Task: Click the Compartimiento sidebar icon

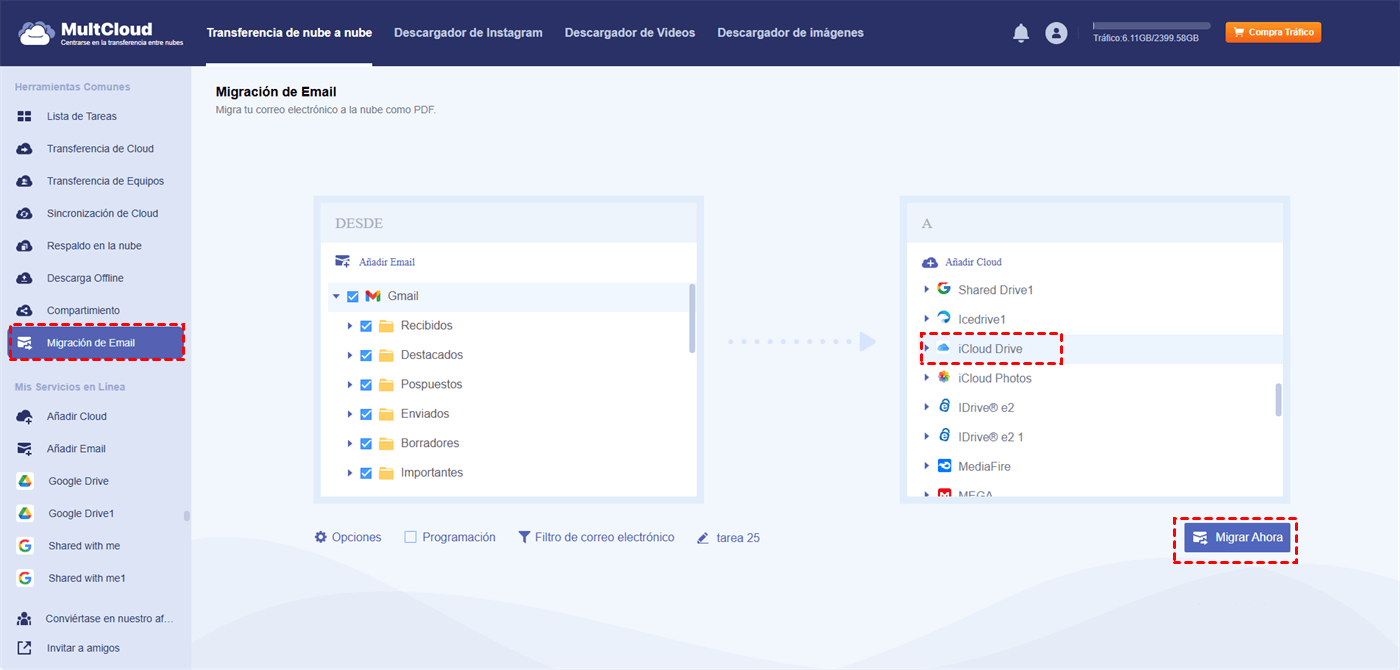Action: [x=24, y=310]
